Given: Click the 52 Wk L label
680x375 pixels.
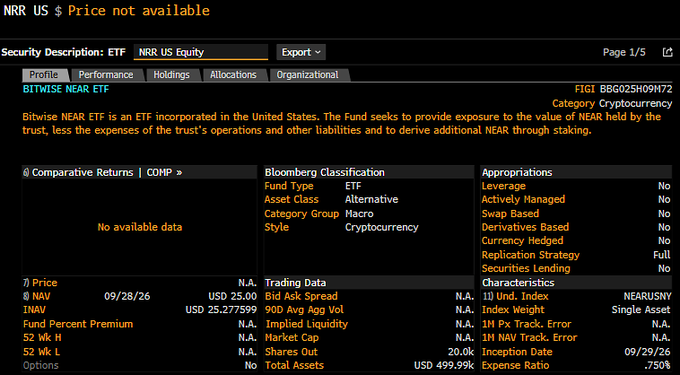Looking at the screenshot, I should [42, 352].
